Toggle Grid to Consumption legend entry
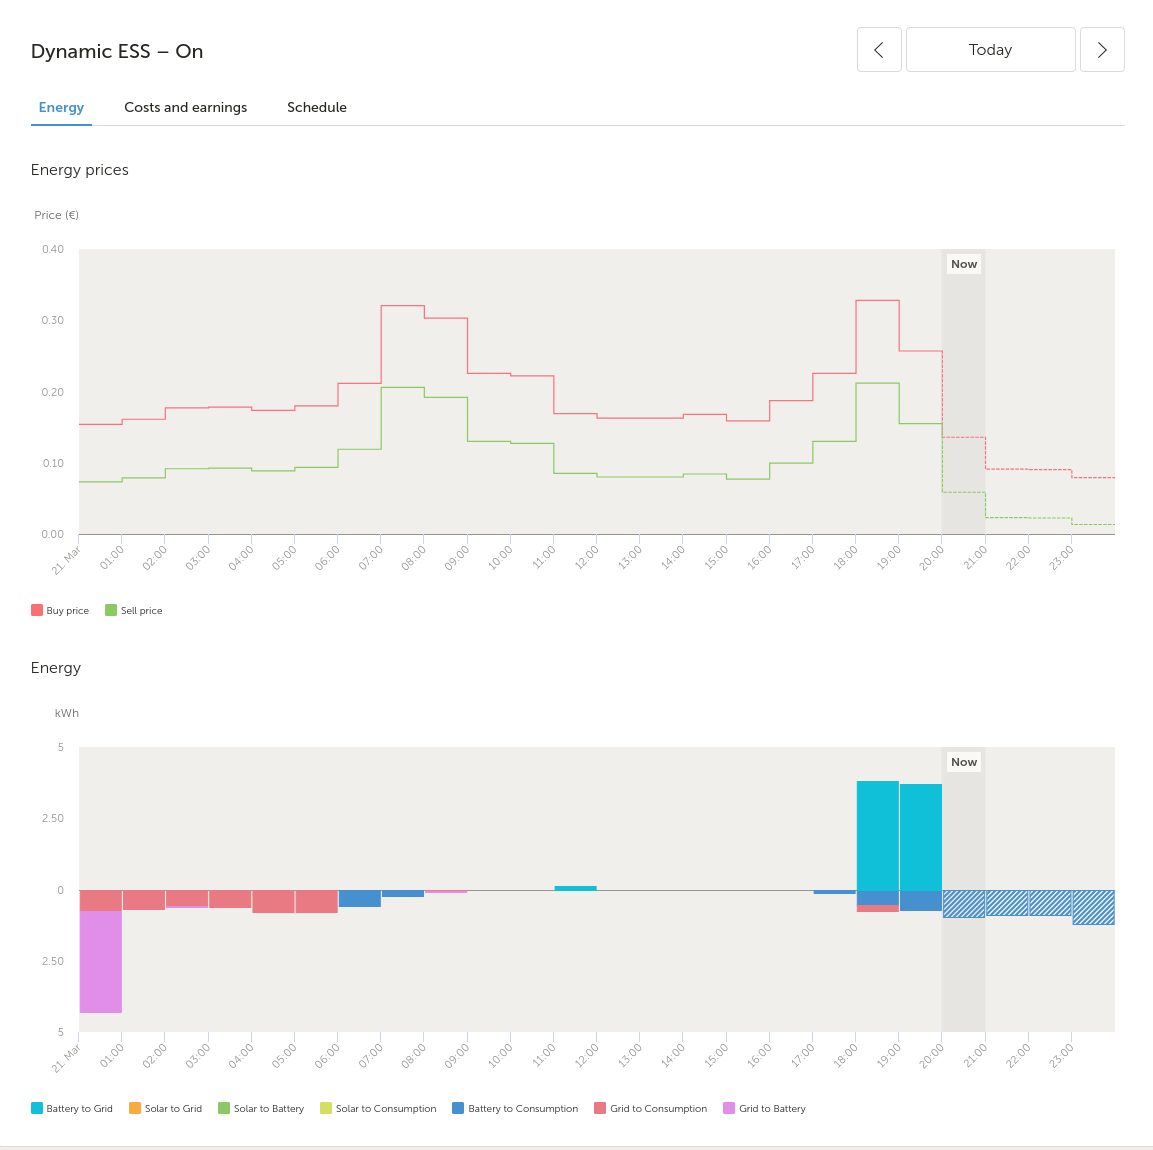 [651, 1108]
